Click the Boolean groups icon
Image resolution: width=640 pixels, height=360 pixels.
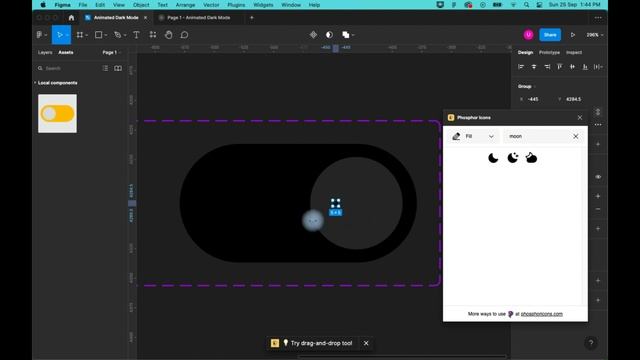click(x=345, y=35)
